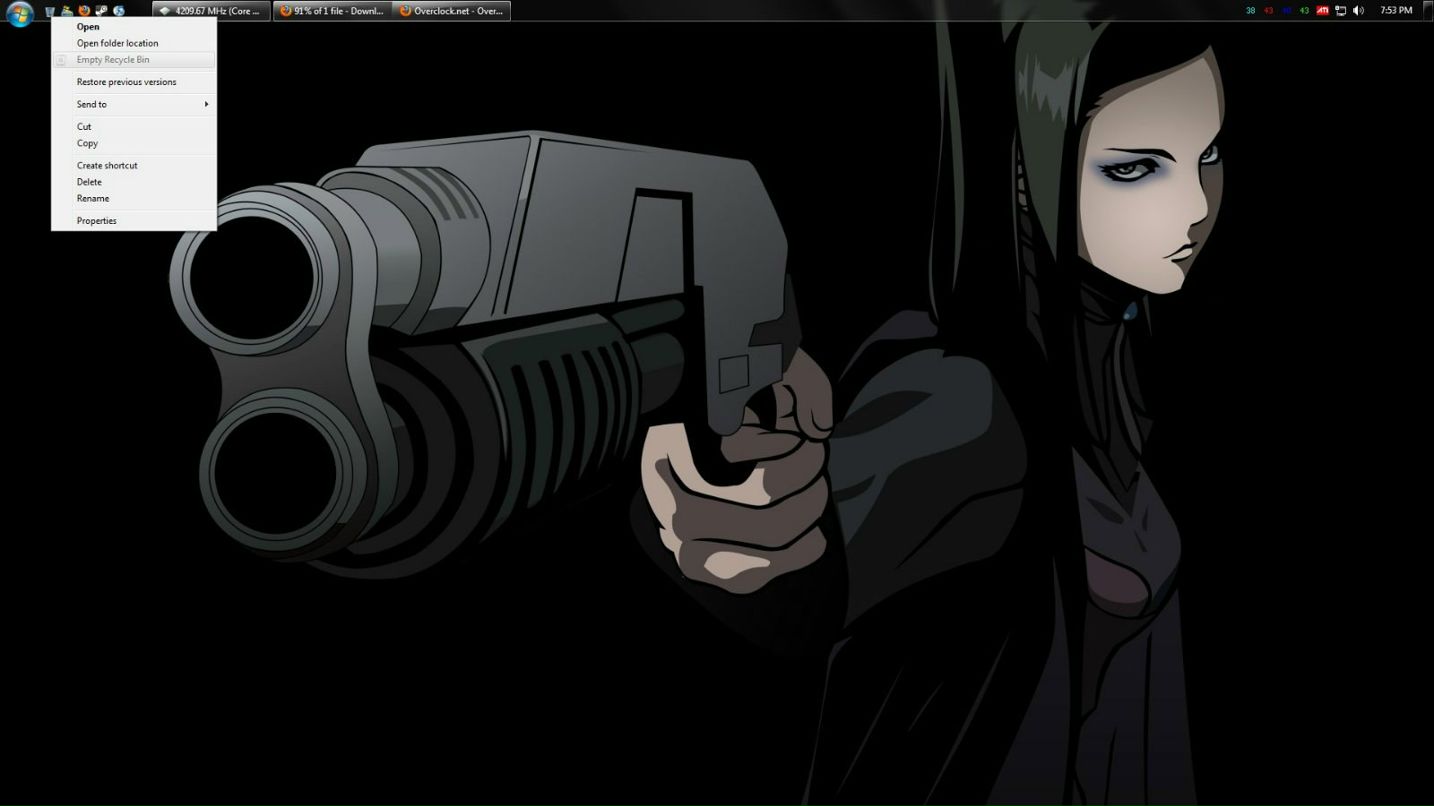Click the Steam quick launch icon
This screenshot has height=806, width=1434.
[101, 11]
